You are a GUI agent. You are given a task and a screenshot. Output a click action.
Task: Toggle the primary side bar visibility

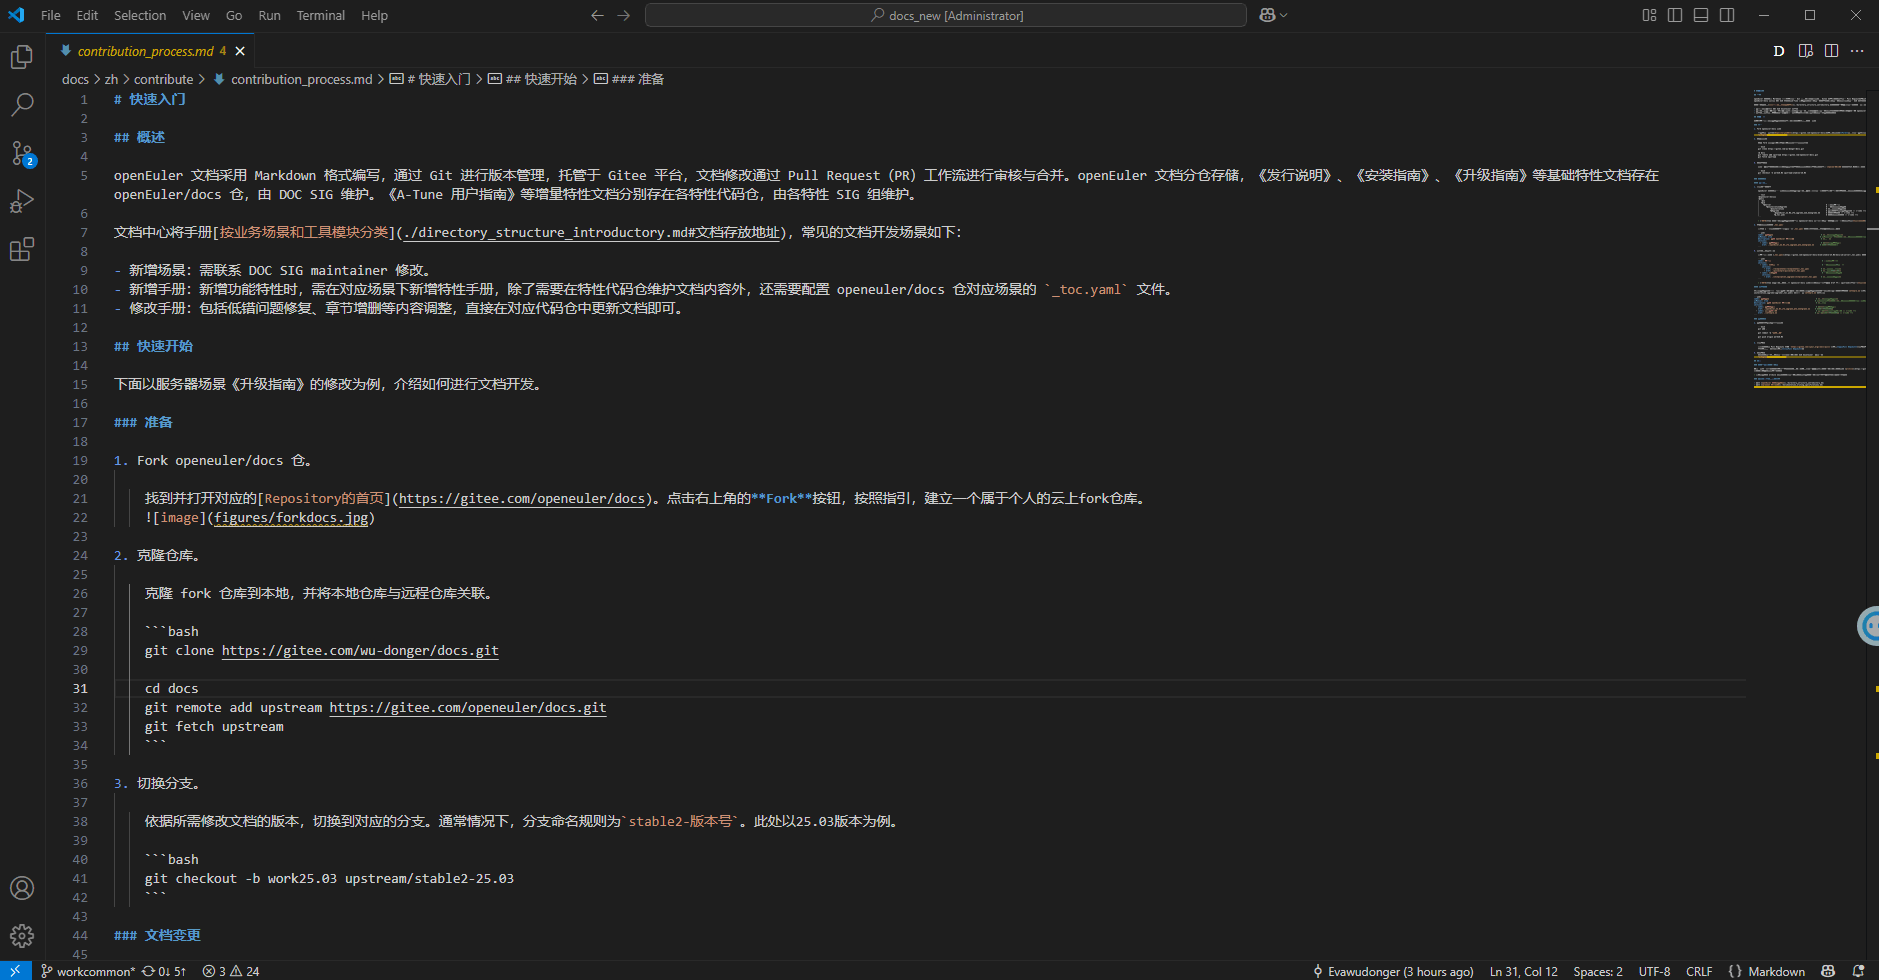(x=1675, y=15)
